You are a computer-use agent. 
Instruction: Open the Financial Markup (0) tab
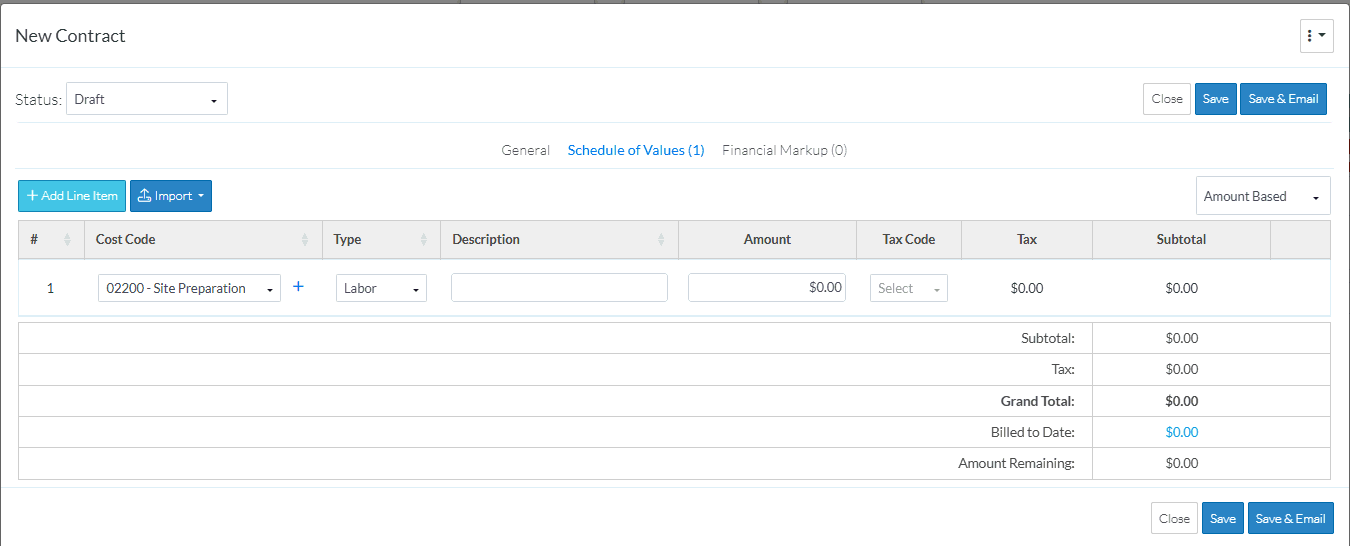pos(785,150)
